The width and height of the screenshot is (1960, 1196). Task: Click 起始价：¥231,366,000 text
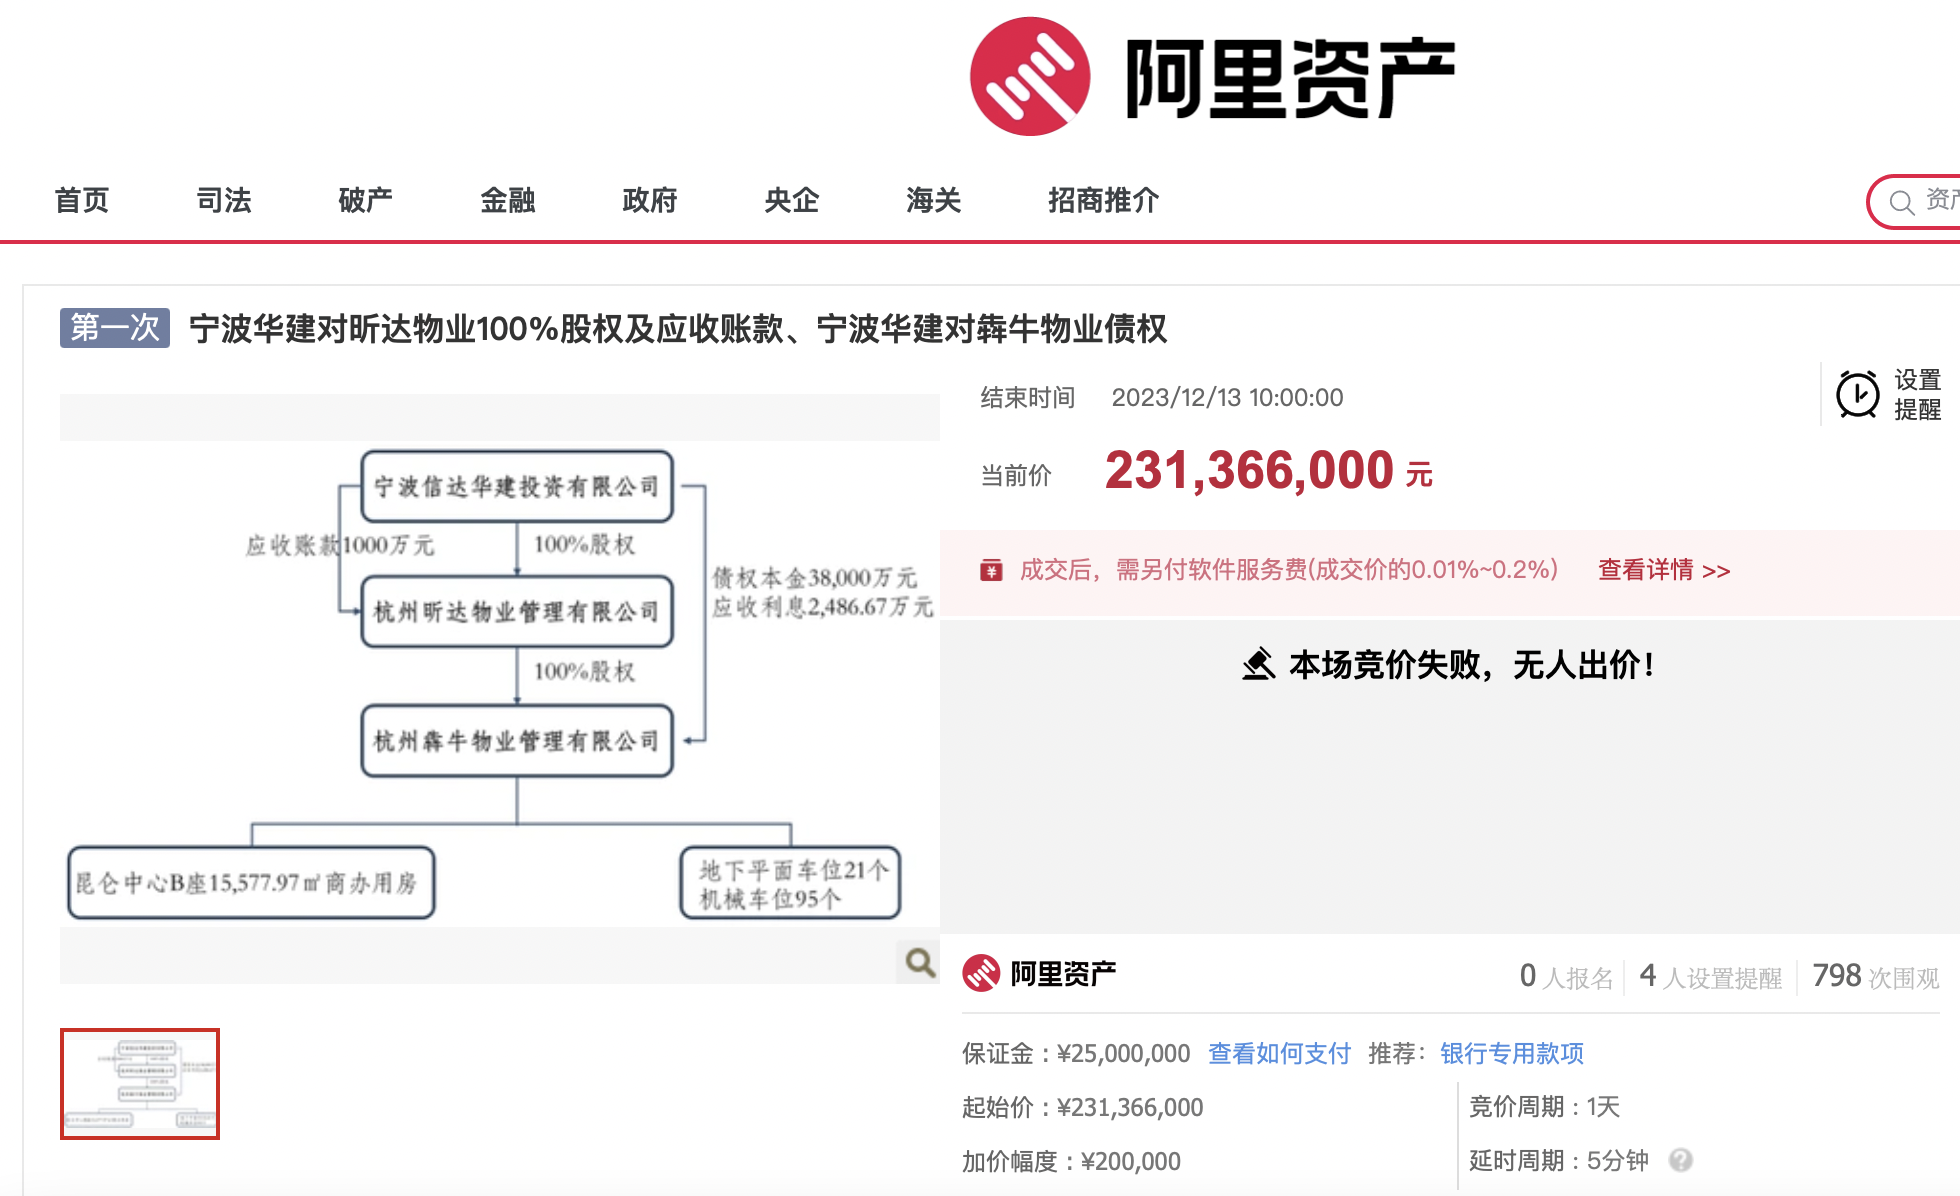click(x=1083, y=1107)
